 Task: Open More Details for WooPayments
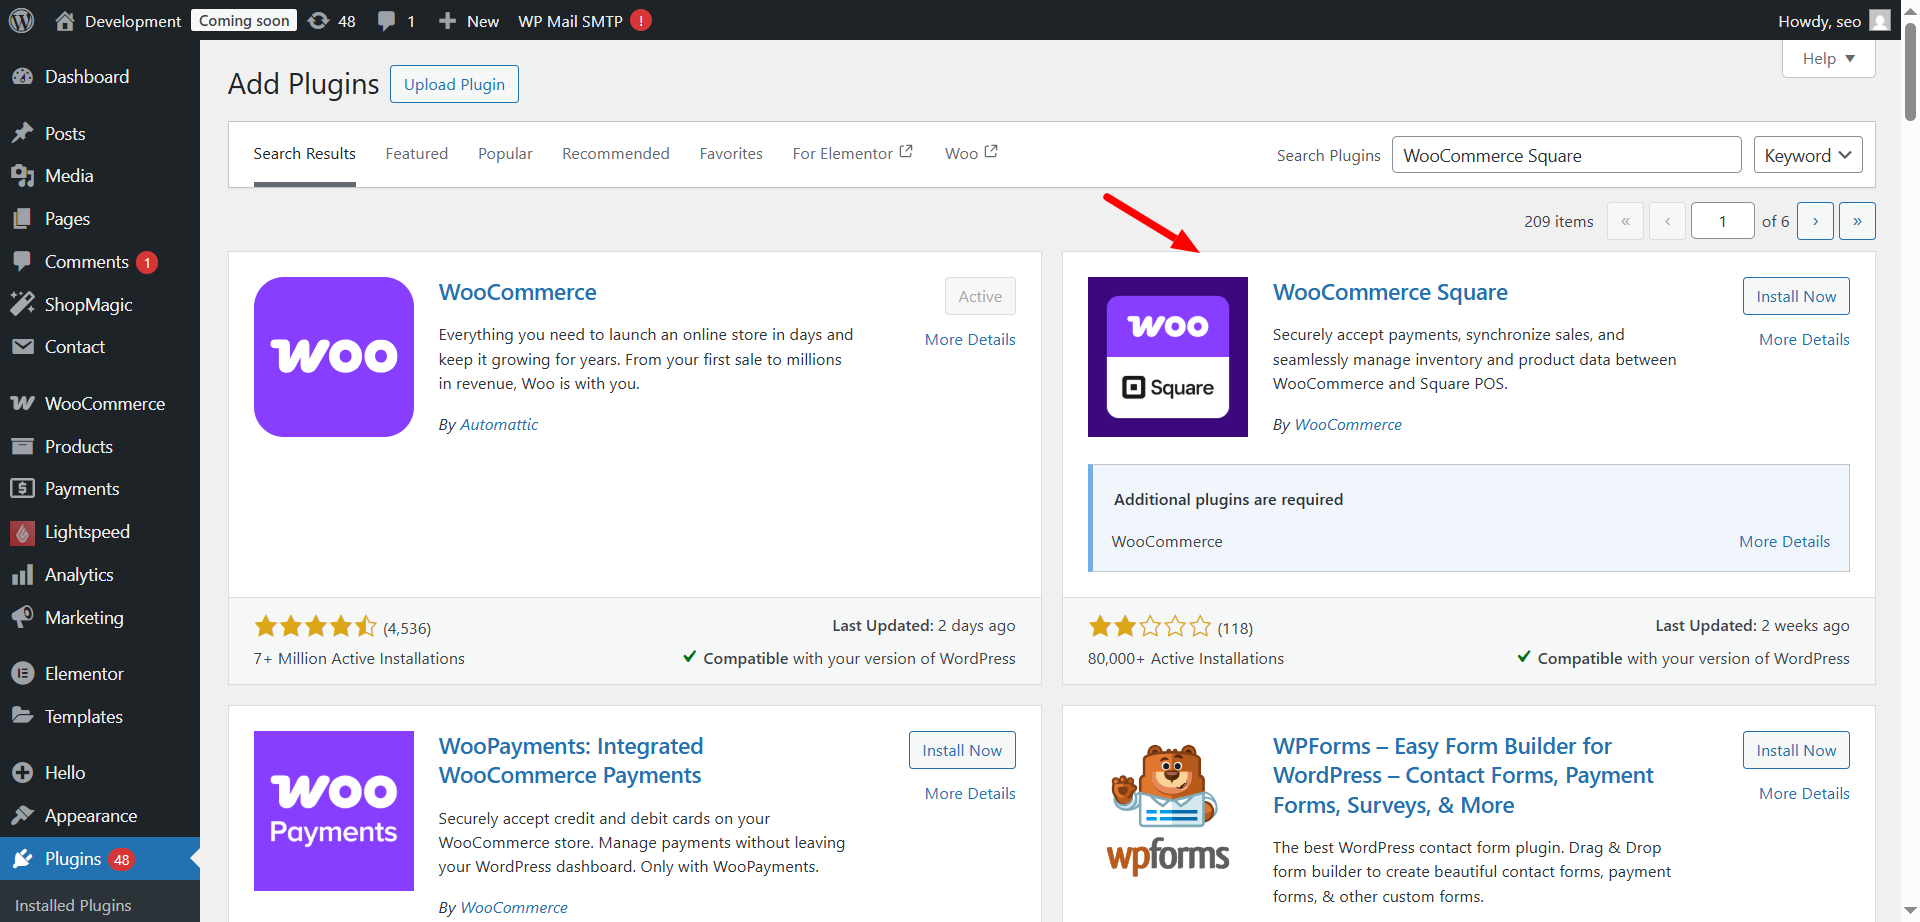[970, 794]
